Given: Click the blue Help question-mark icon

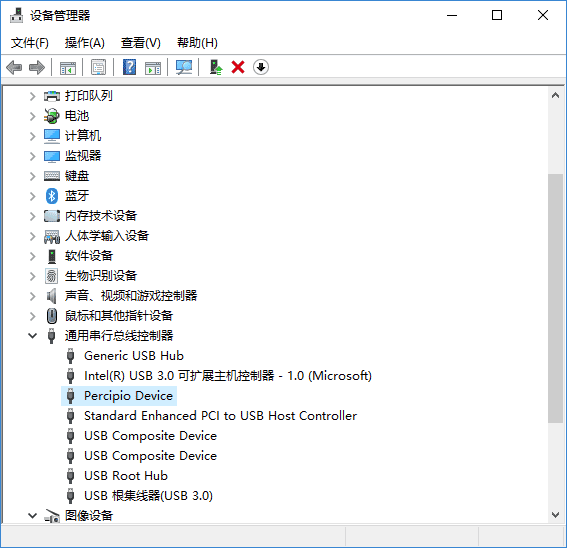Looking at the screenshot, I should (129, 67).
